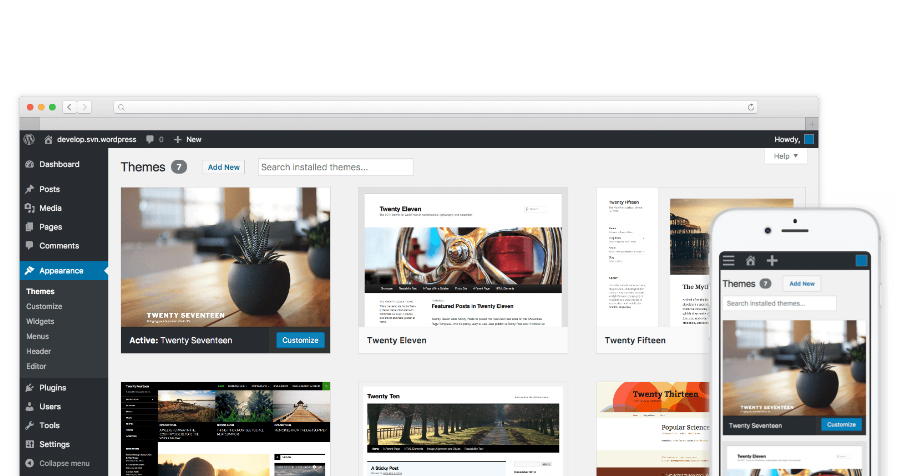Click the WordPress logo in admin bar

click(x=30, y=139)
